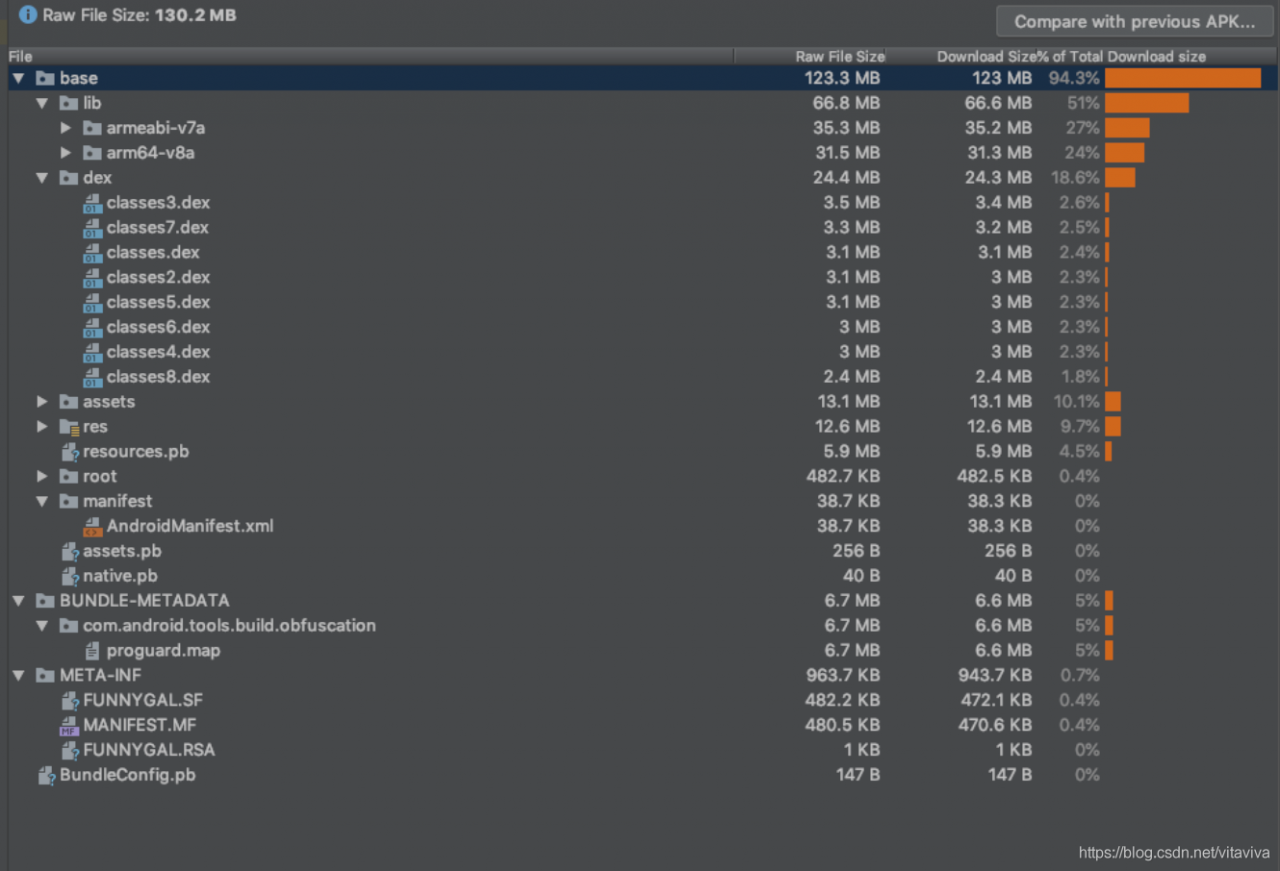Viewport: 1280px width, 871px height.
Task: Click the classes.dex file icon
Action: click(x=92, y=253)
